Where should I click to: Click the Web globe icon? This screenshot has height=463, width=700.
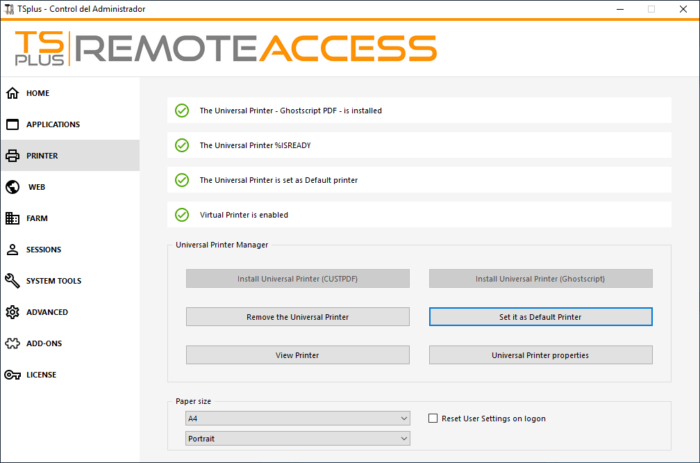click(12, 187)
